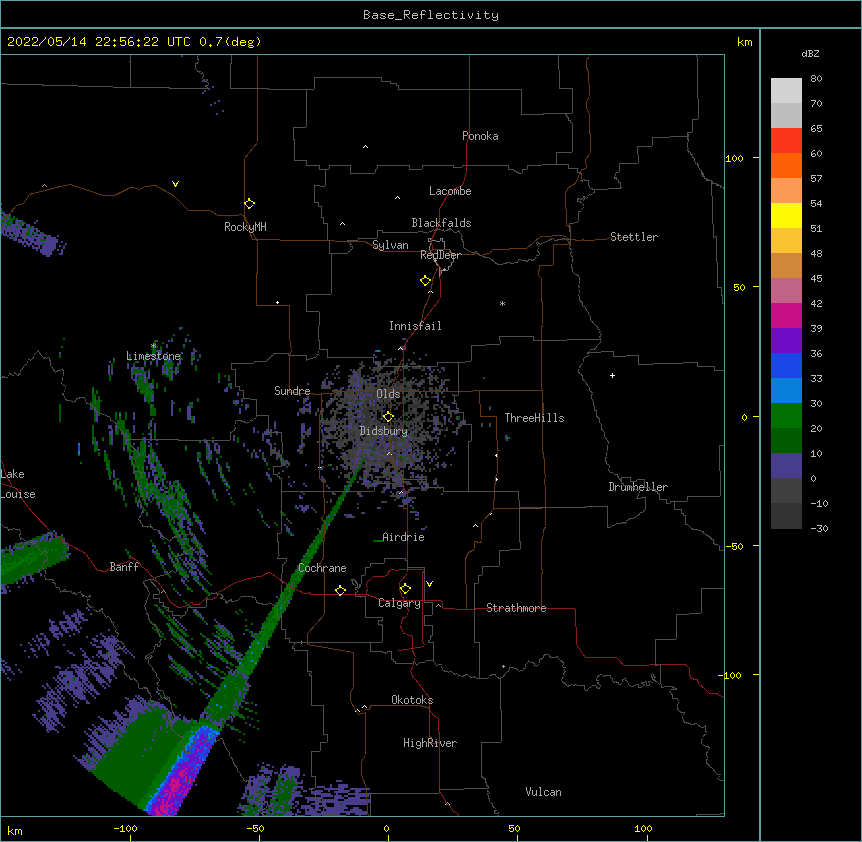Click the yellow diamond marker over Calgary
This screenshot has height=842, width=862.
click(x=405, y=589)
